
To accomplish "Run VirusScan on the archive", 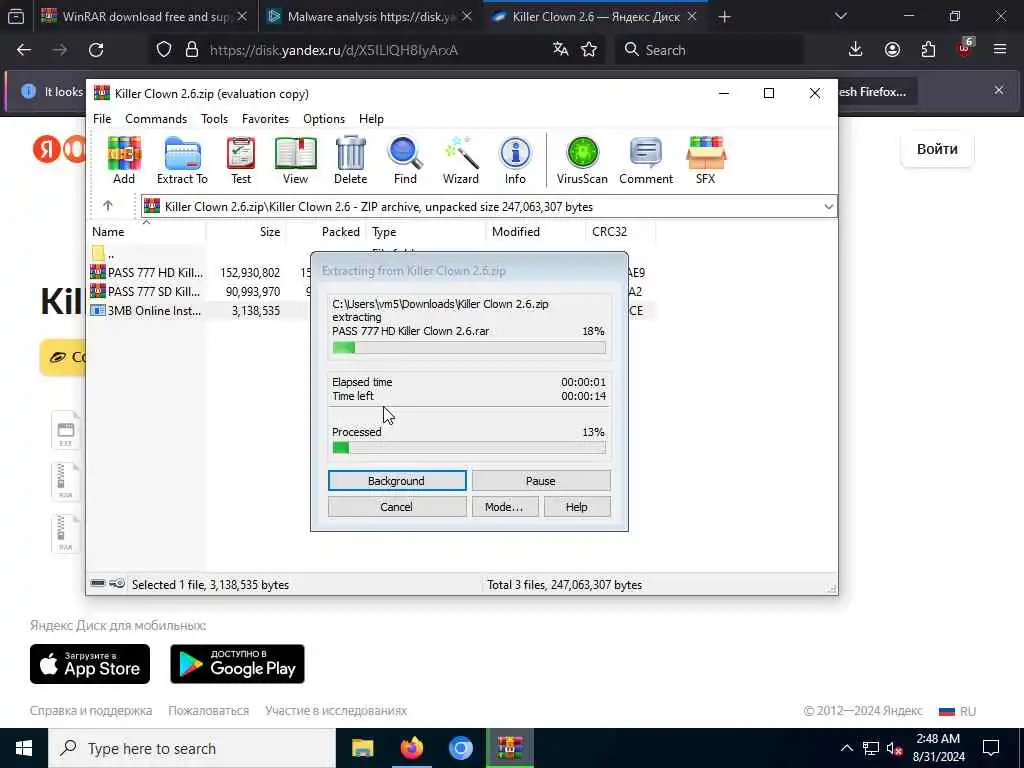I will tap(582, 160).
